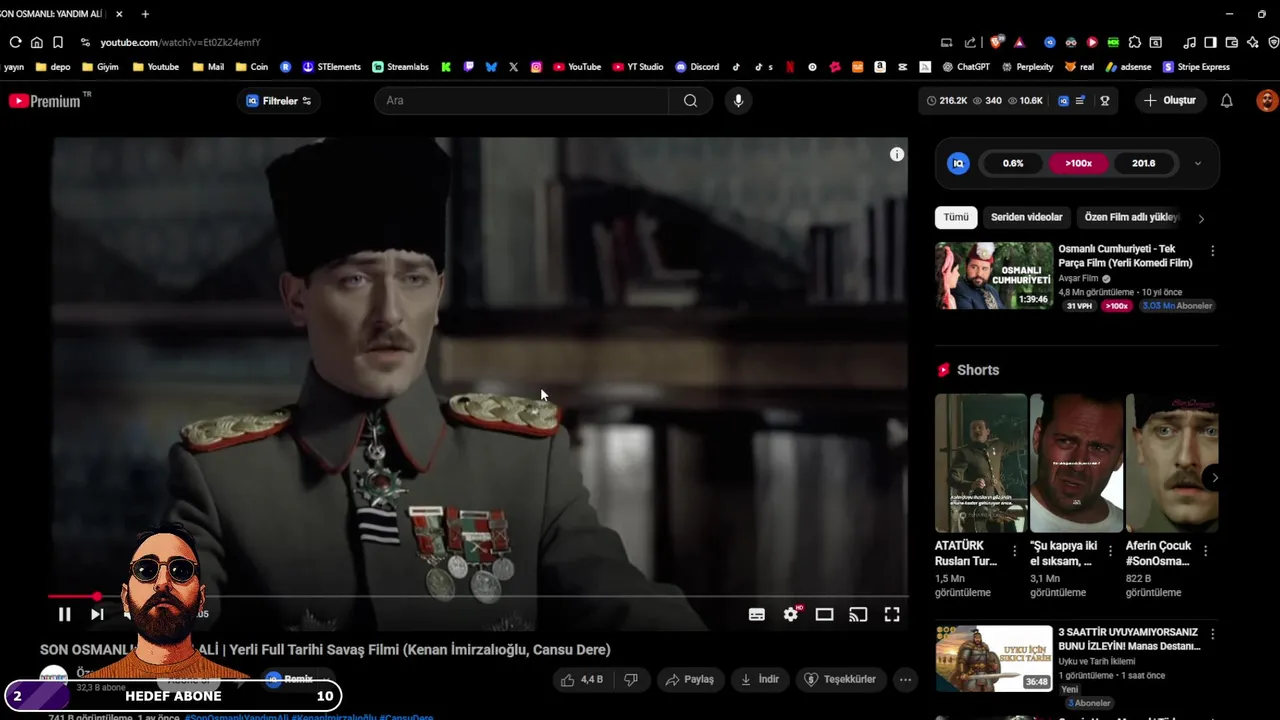Click the 0.6% score pill
This screenshot has width=1280, height=720.
point(1013,163)
